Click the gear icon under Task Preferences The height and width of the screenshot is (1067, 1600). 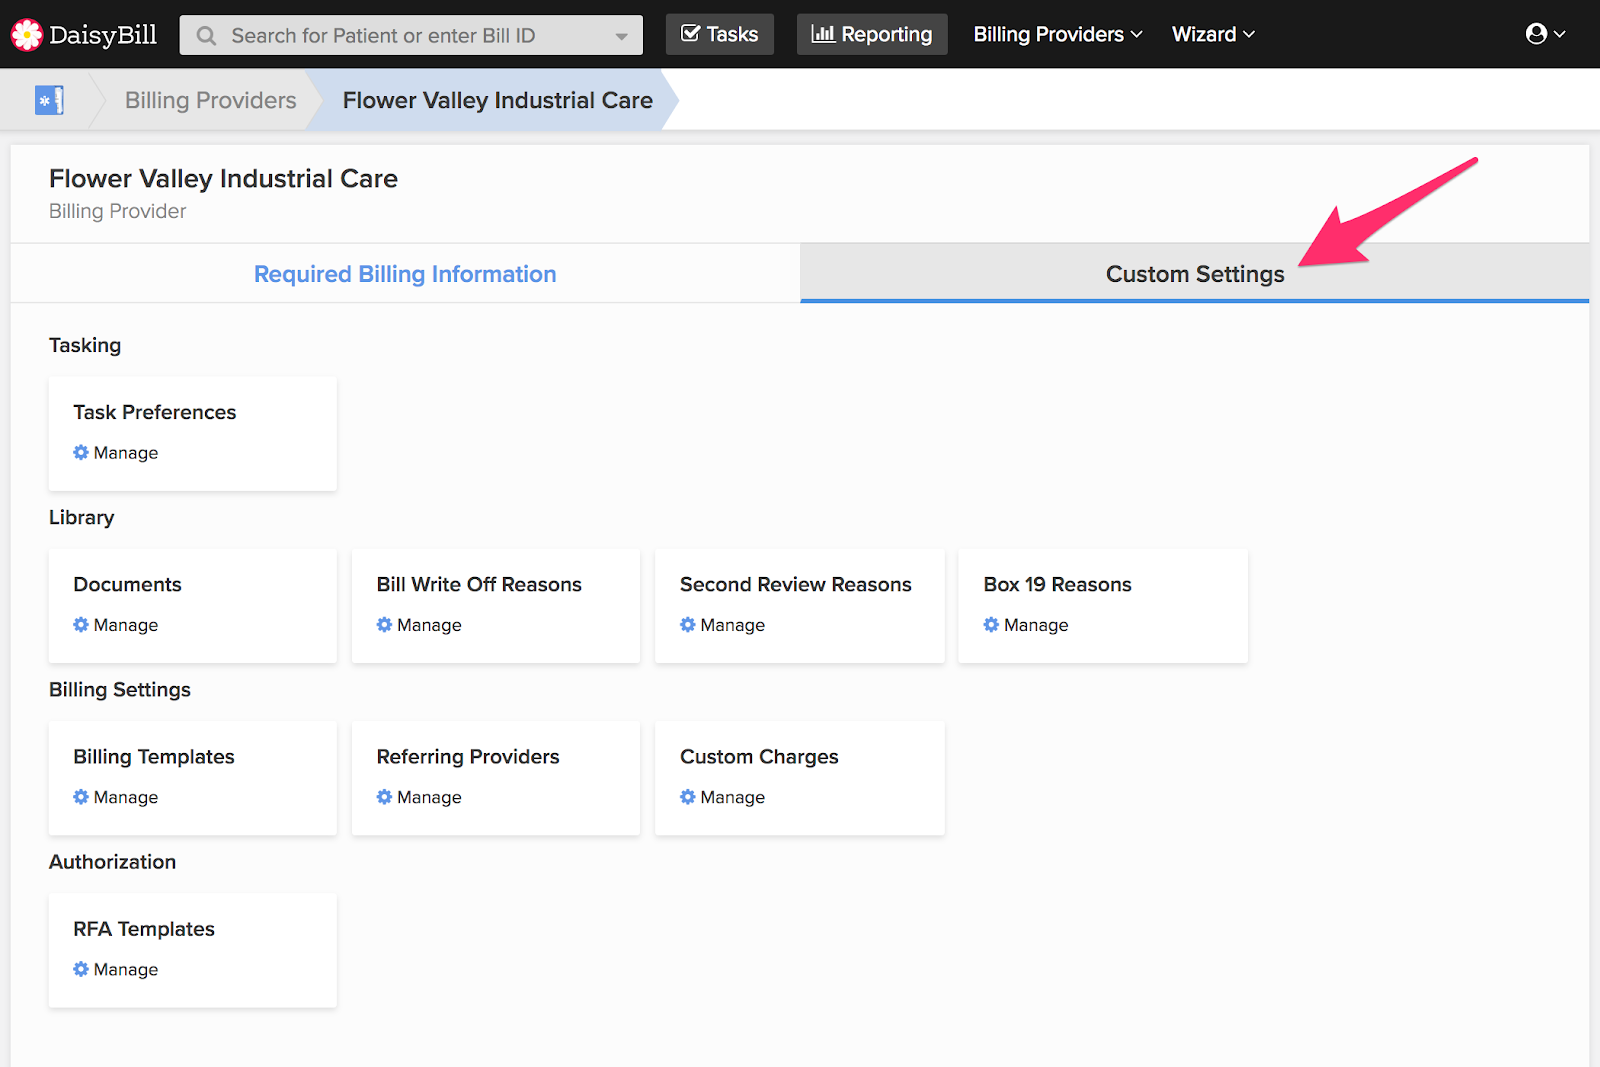point(81,453)
